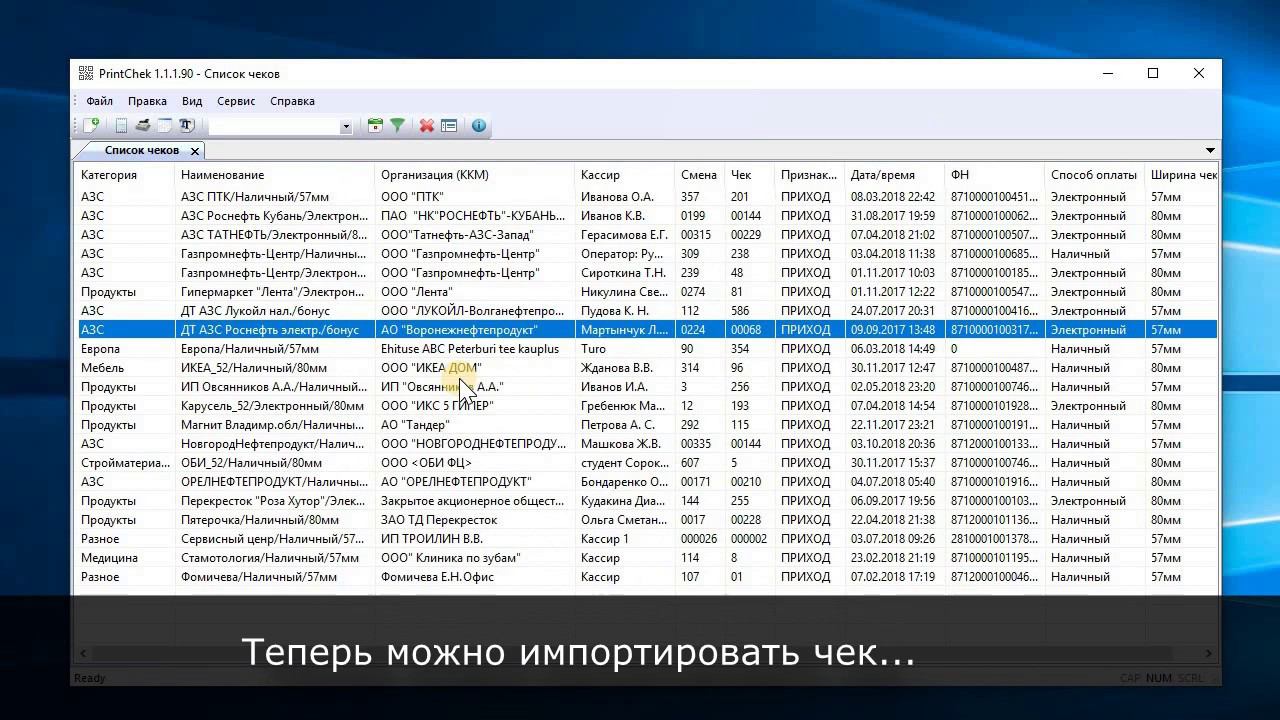This screenshot has height=720, width=1280.
Task: Click the ФН column header
Action: [995, 175]
